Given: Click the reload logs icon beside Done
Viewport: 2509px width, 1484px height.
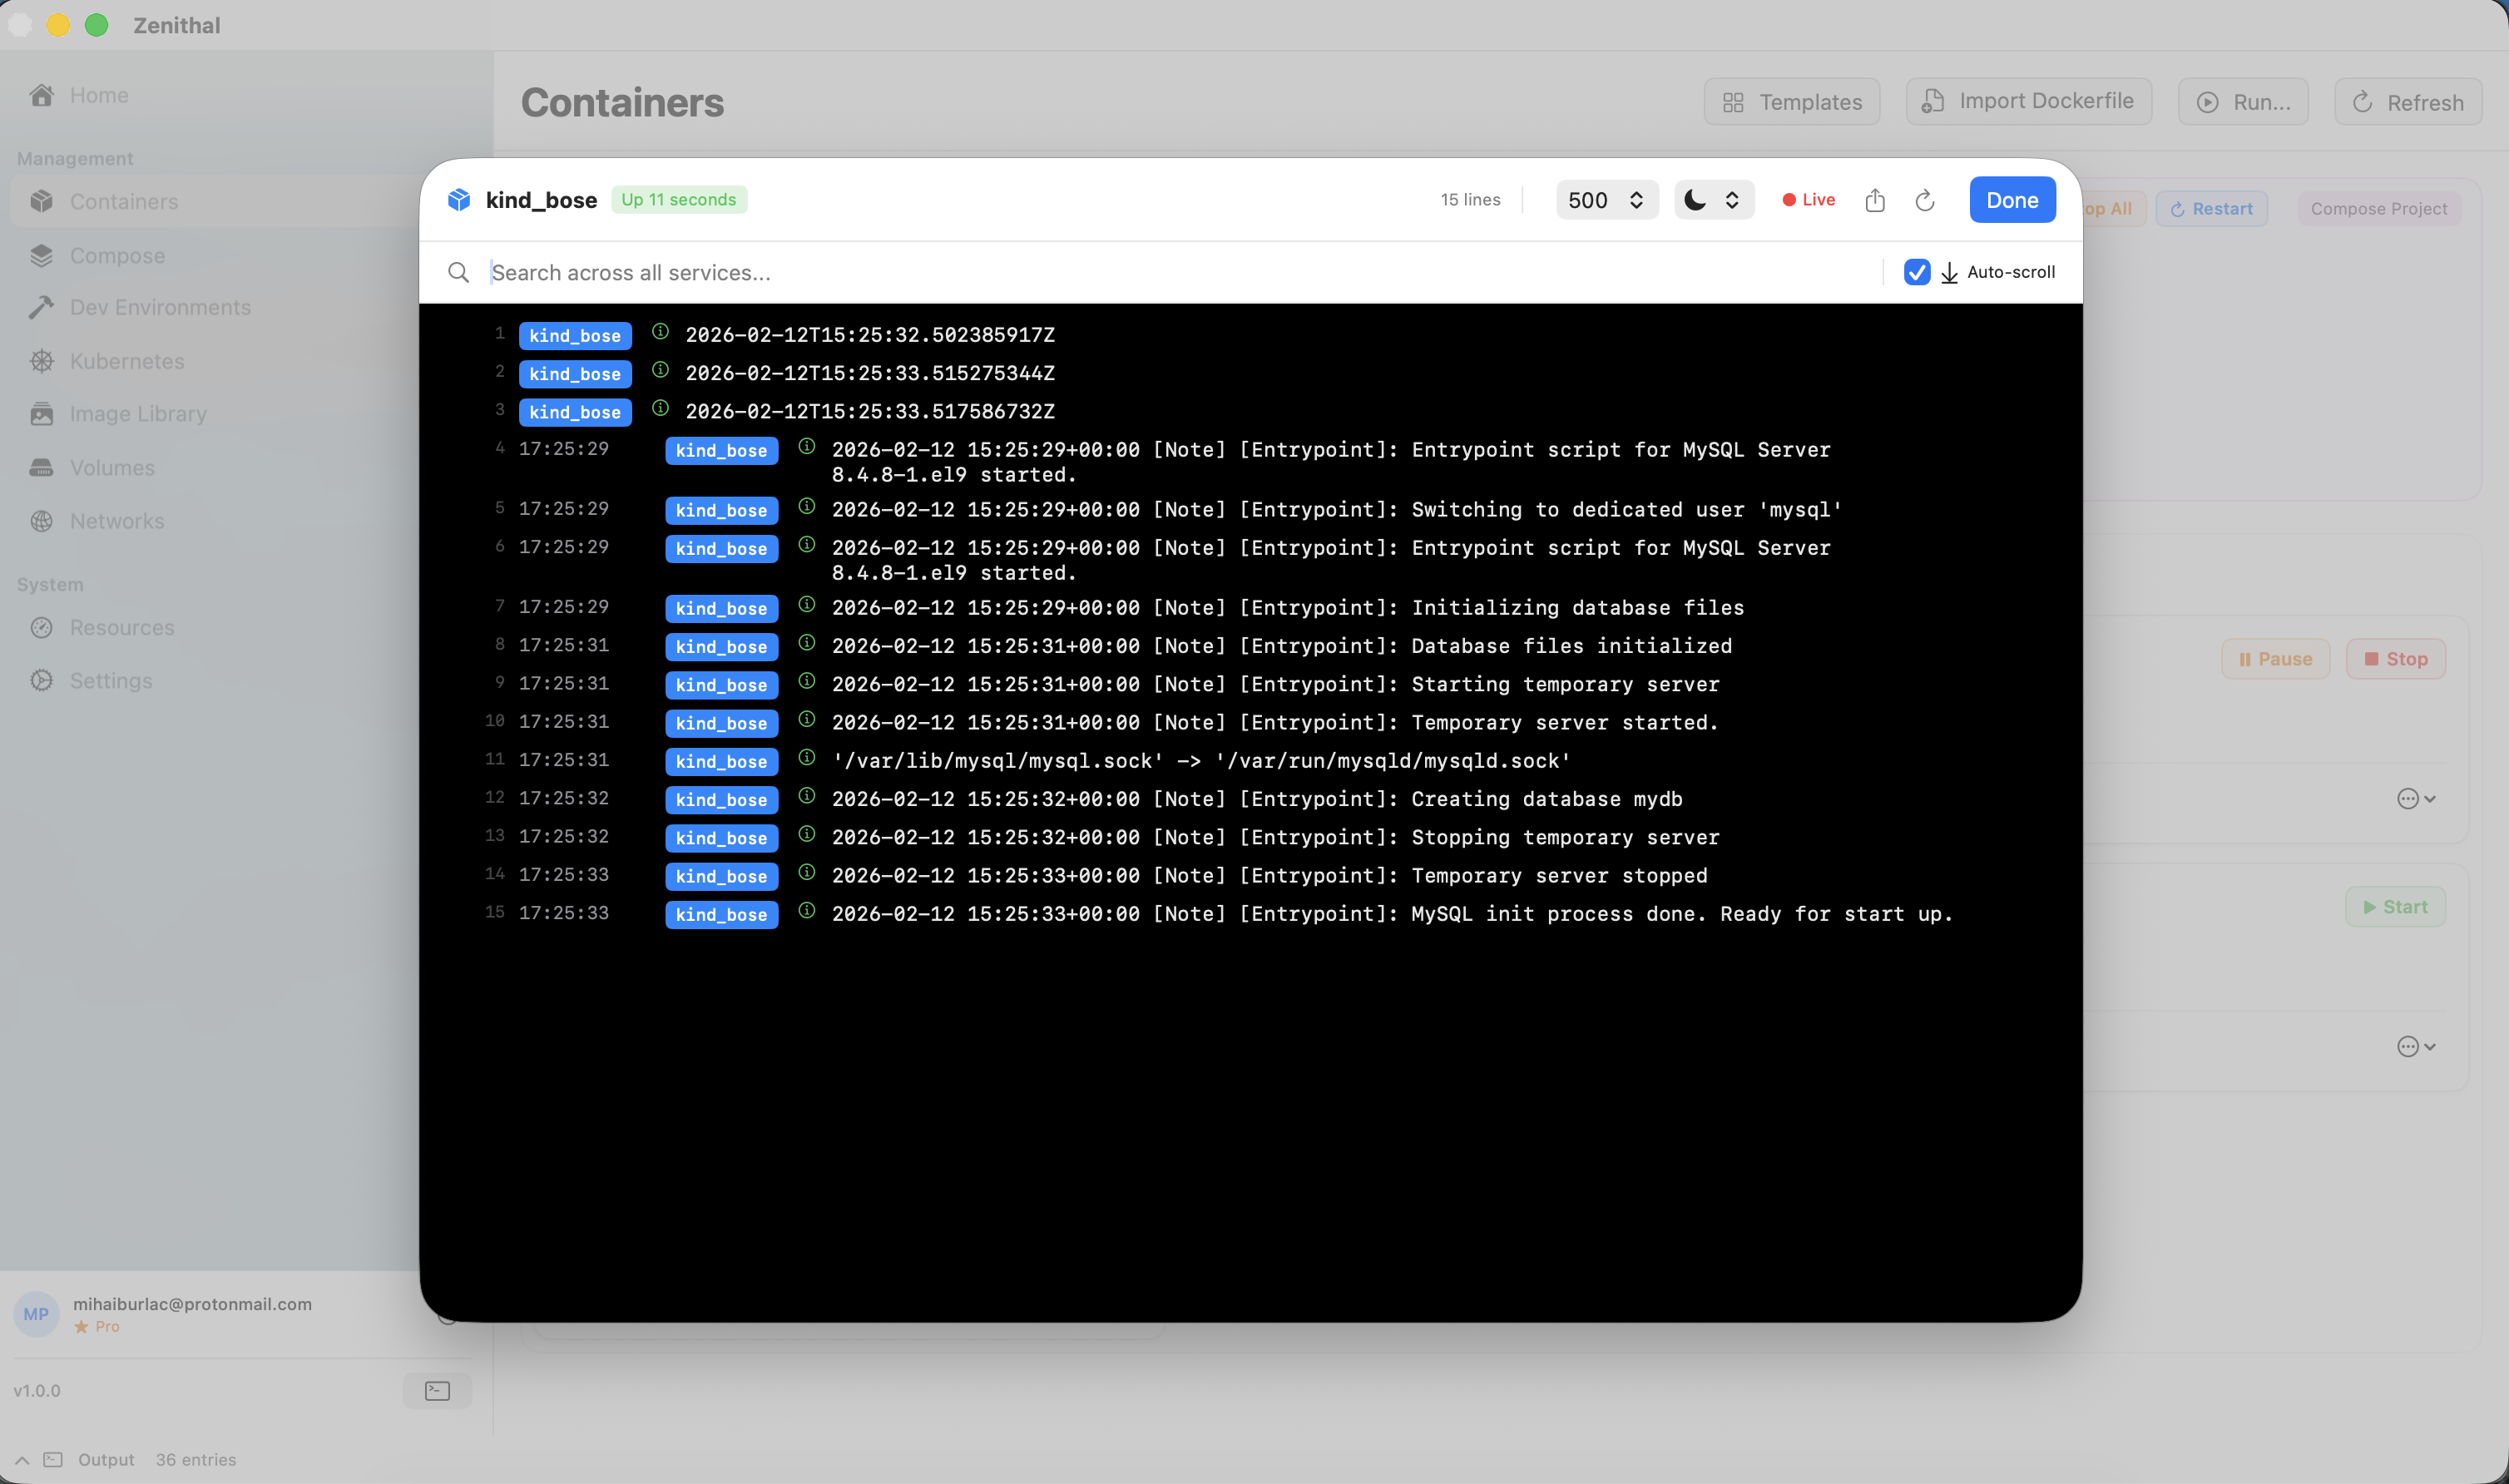Looking at the screenshot, I should pyautogui.click(x=1925, y=200).
